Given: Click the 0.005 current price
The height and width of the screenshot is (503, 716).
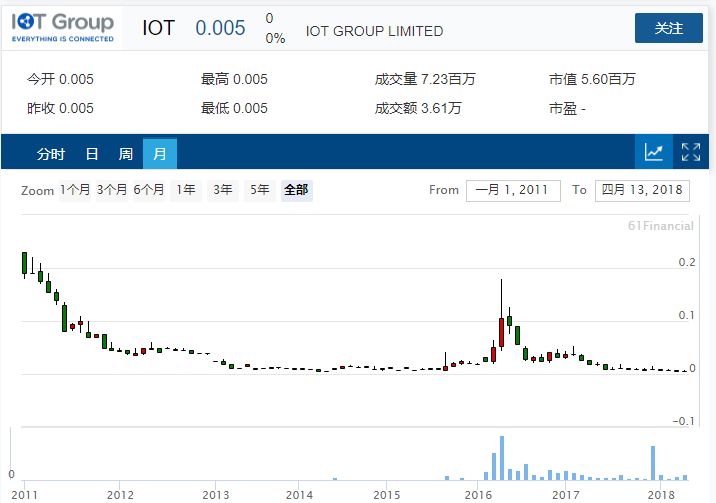Looking at the screenshot, I should (220, 28).
